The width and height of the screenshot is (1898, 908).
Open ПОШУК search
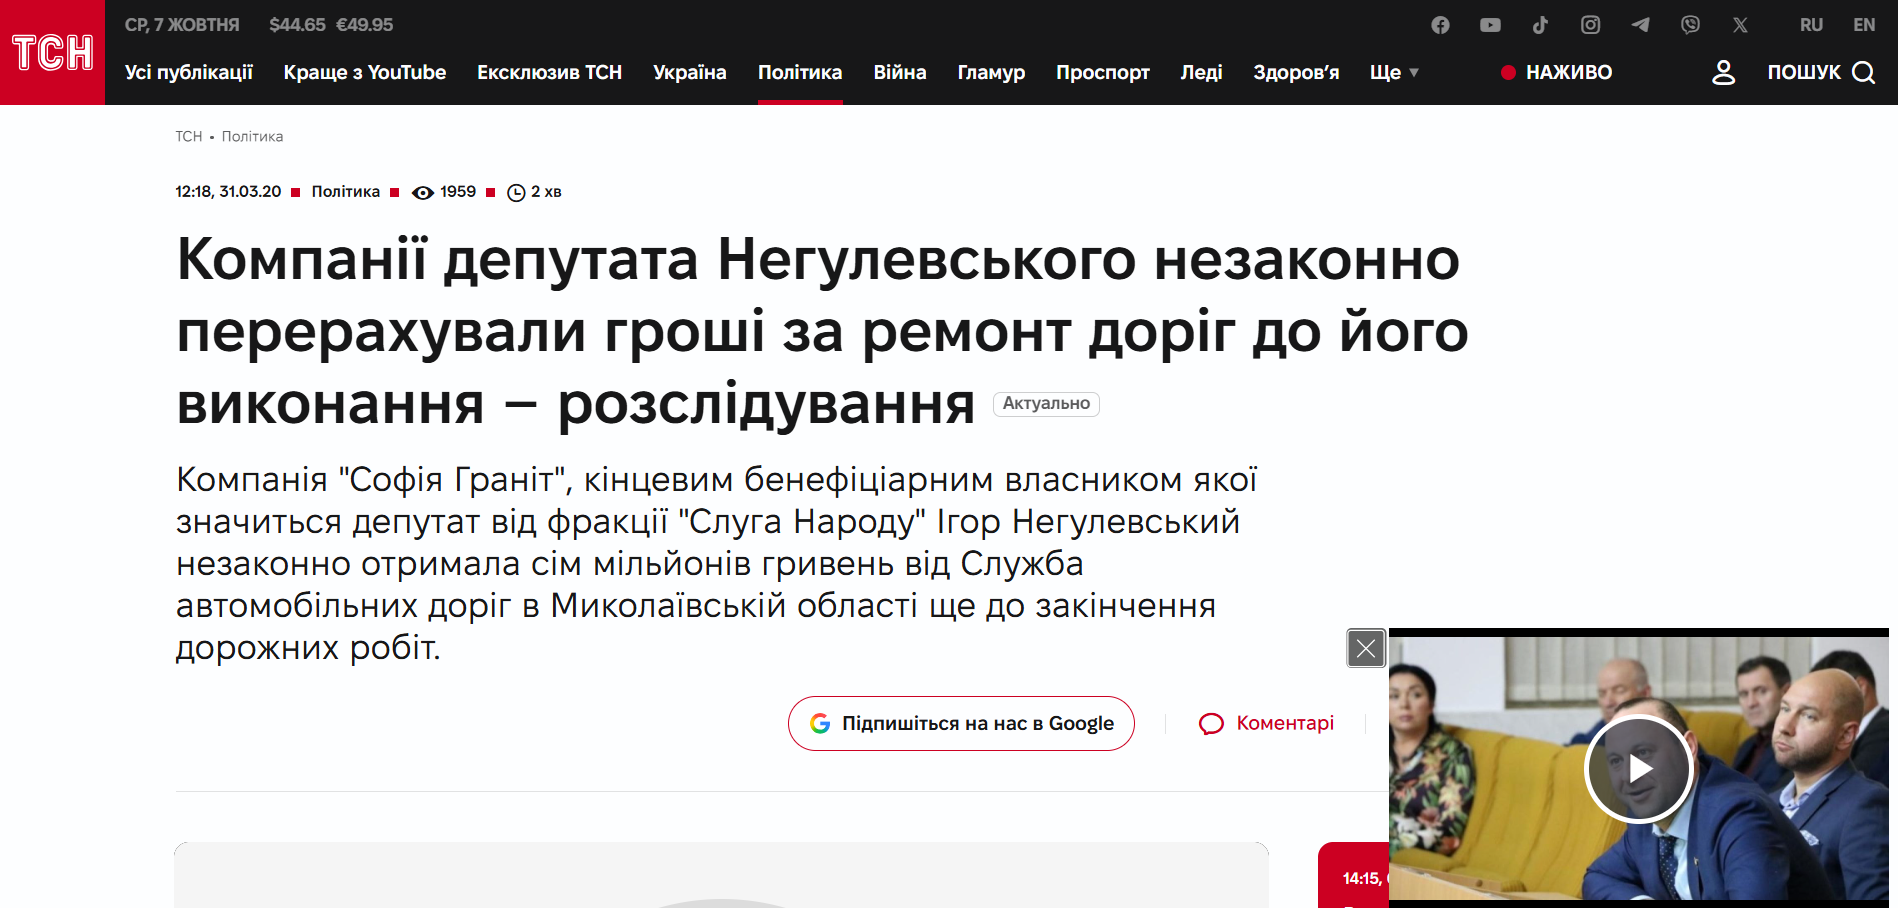[x=1821, y=72]
